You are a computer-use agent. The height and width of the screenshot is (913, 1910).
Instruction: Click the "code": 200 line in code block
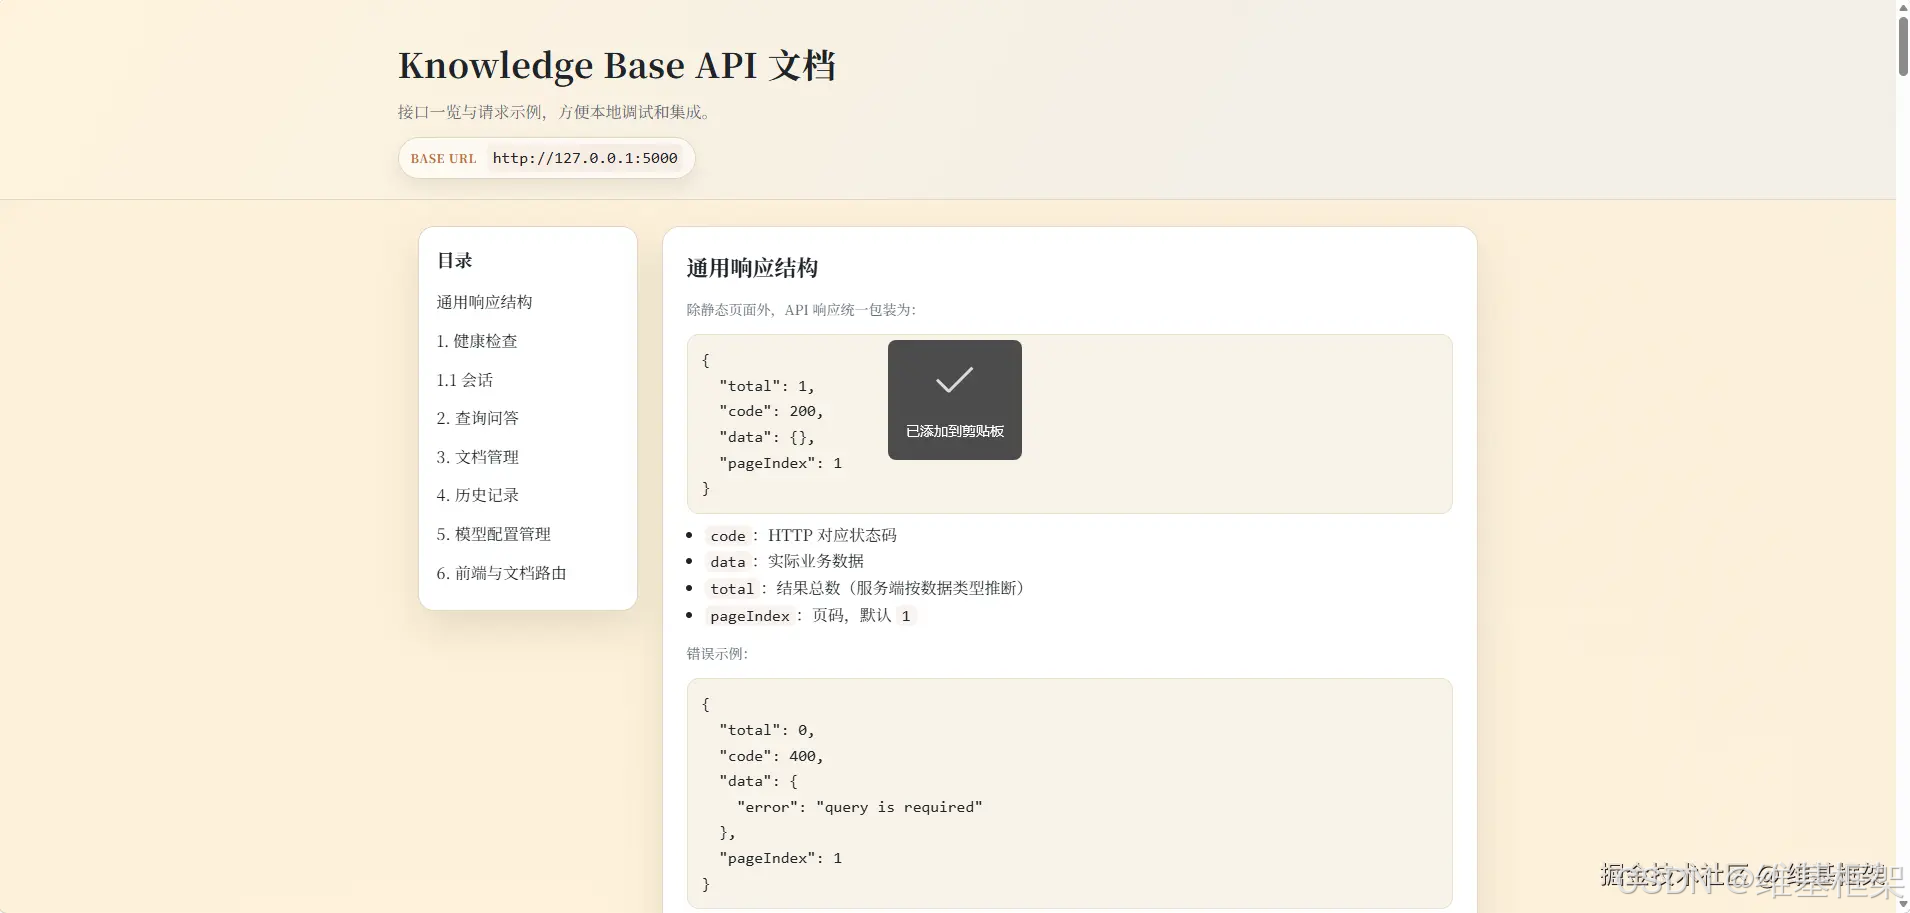tap(771, 411)
